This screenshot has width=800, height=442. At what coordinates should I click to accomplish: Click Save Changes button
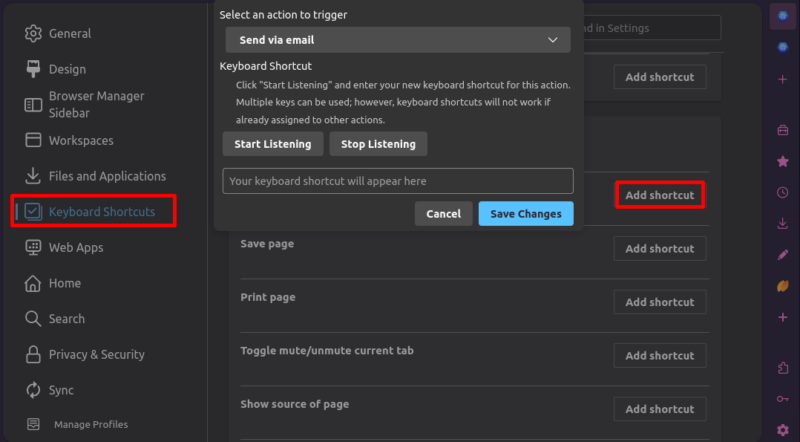526,214
